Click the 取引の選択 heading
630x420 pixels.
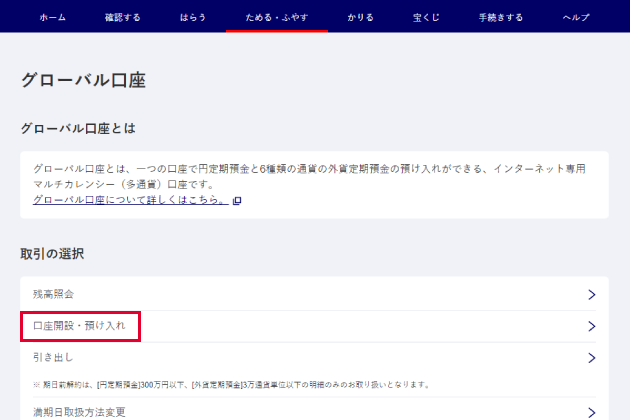52,254
